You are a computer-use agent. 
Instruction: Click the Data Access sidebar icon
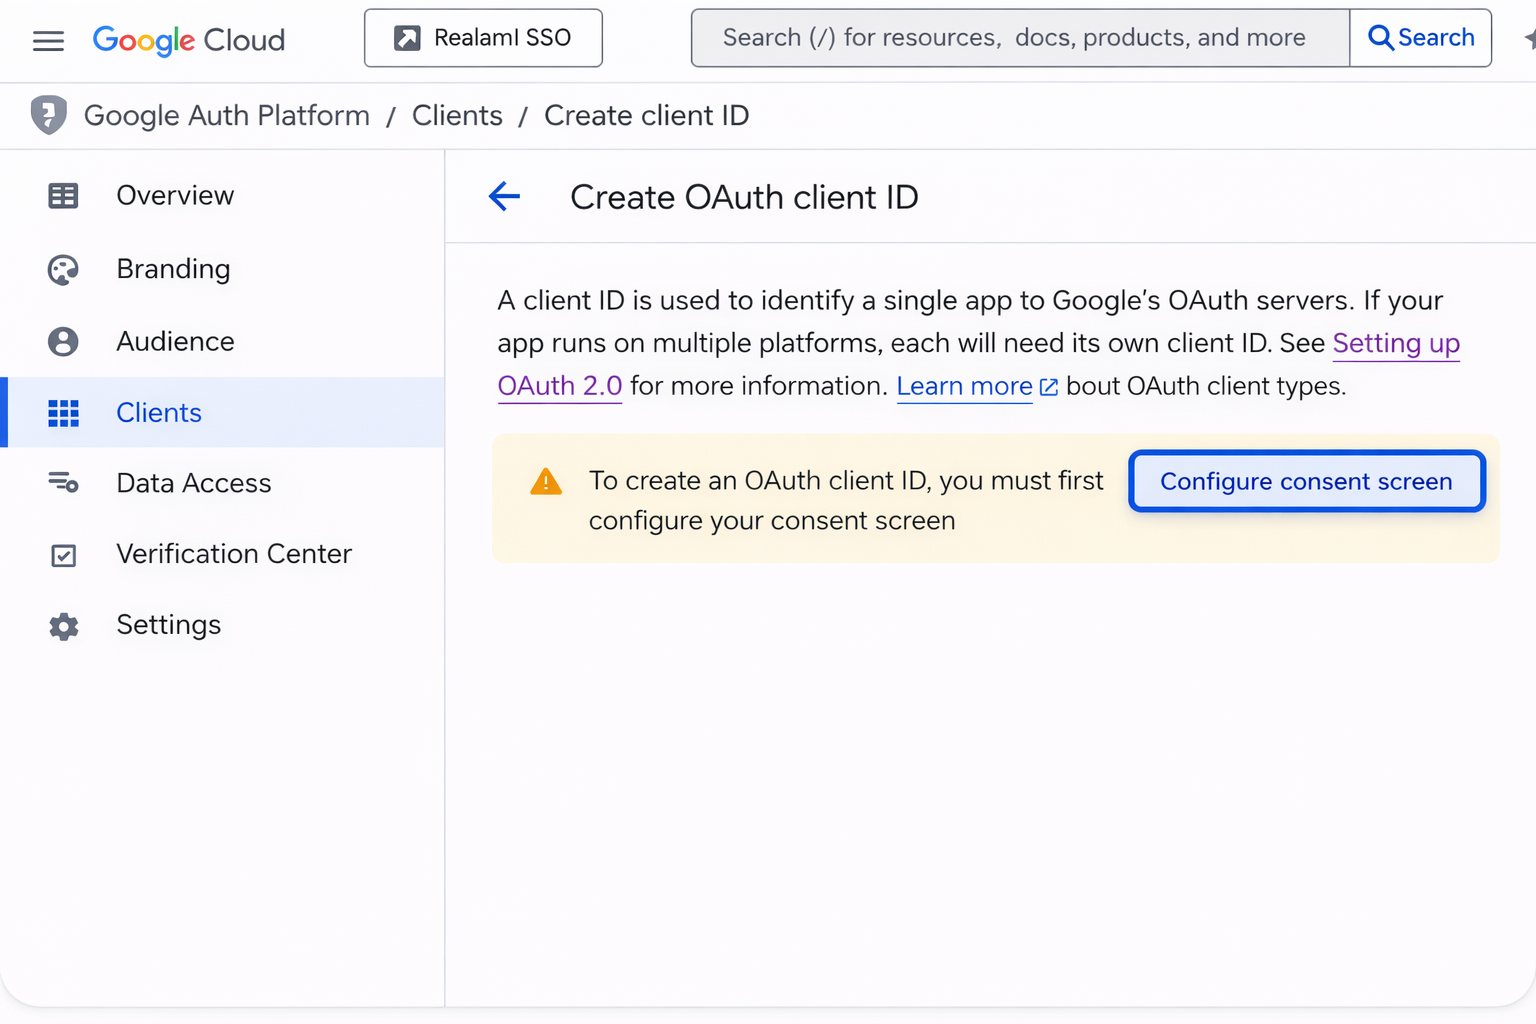pos(63,483)
